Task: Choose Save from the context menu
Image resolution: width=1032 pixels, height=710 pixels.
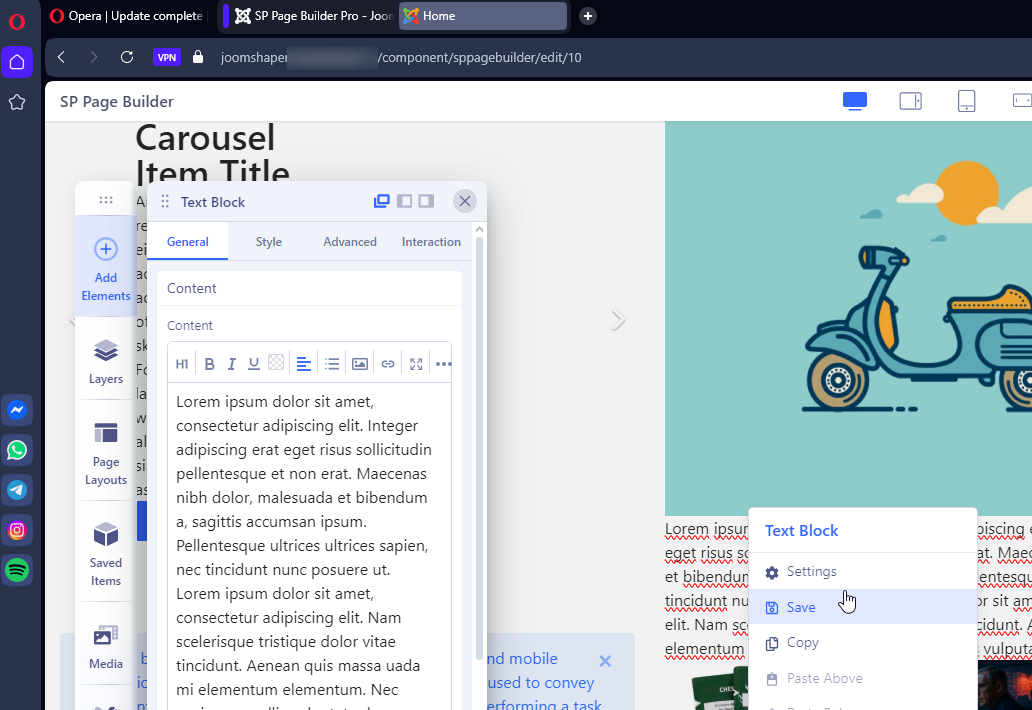Action: 801,607
